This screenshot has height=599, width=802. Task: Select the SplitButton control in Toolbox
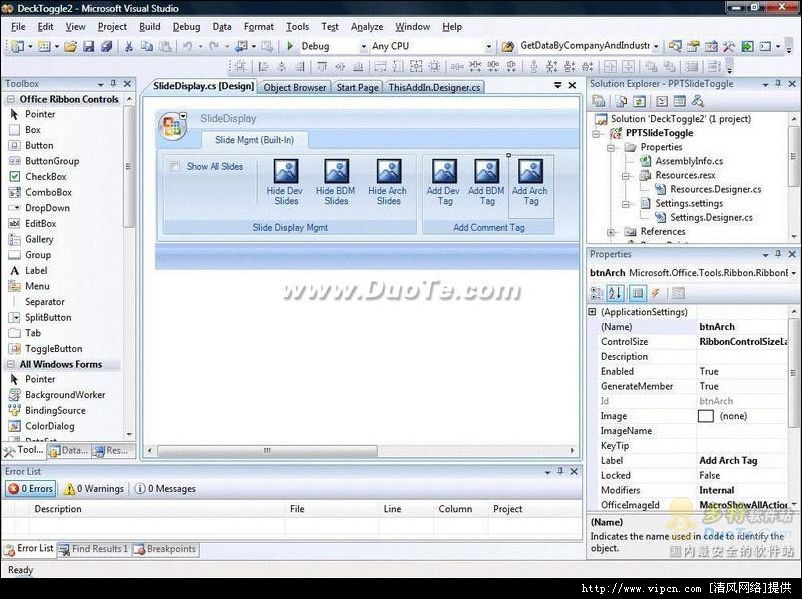click(48, 318)
